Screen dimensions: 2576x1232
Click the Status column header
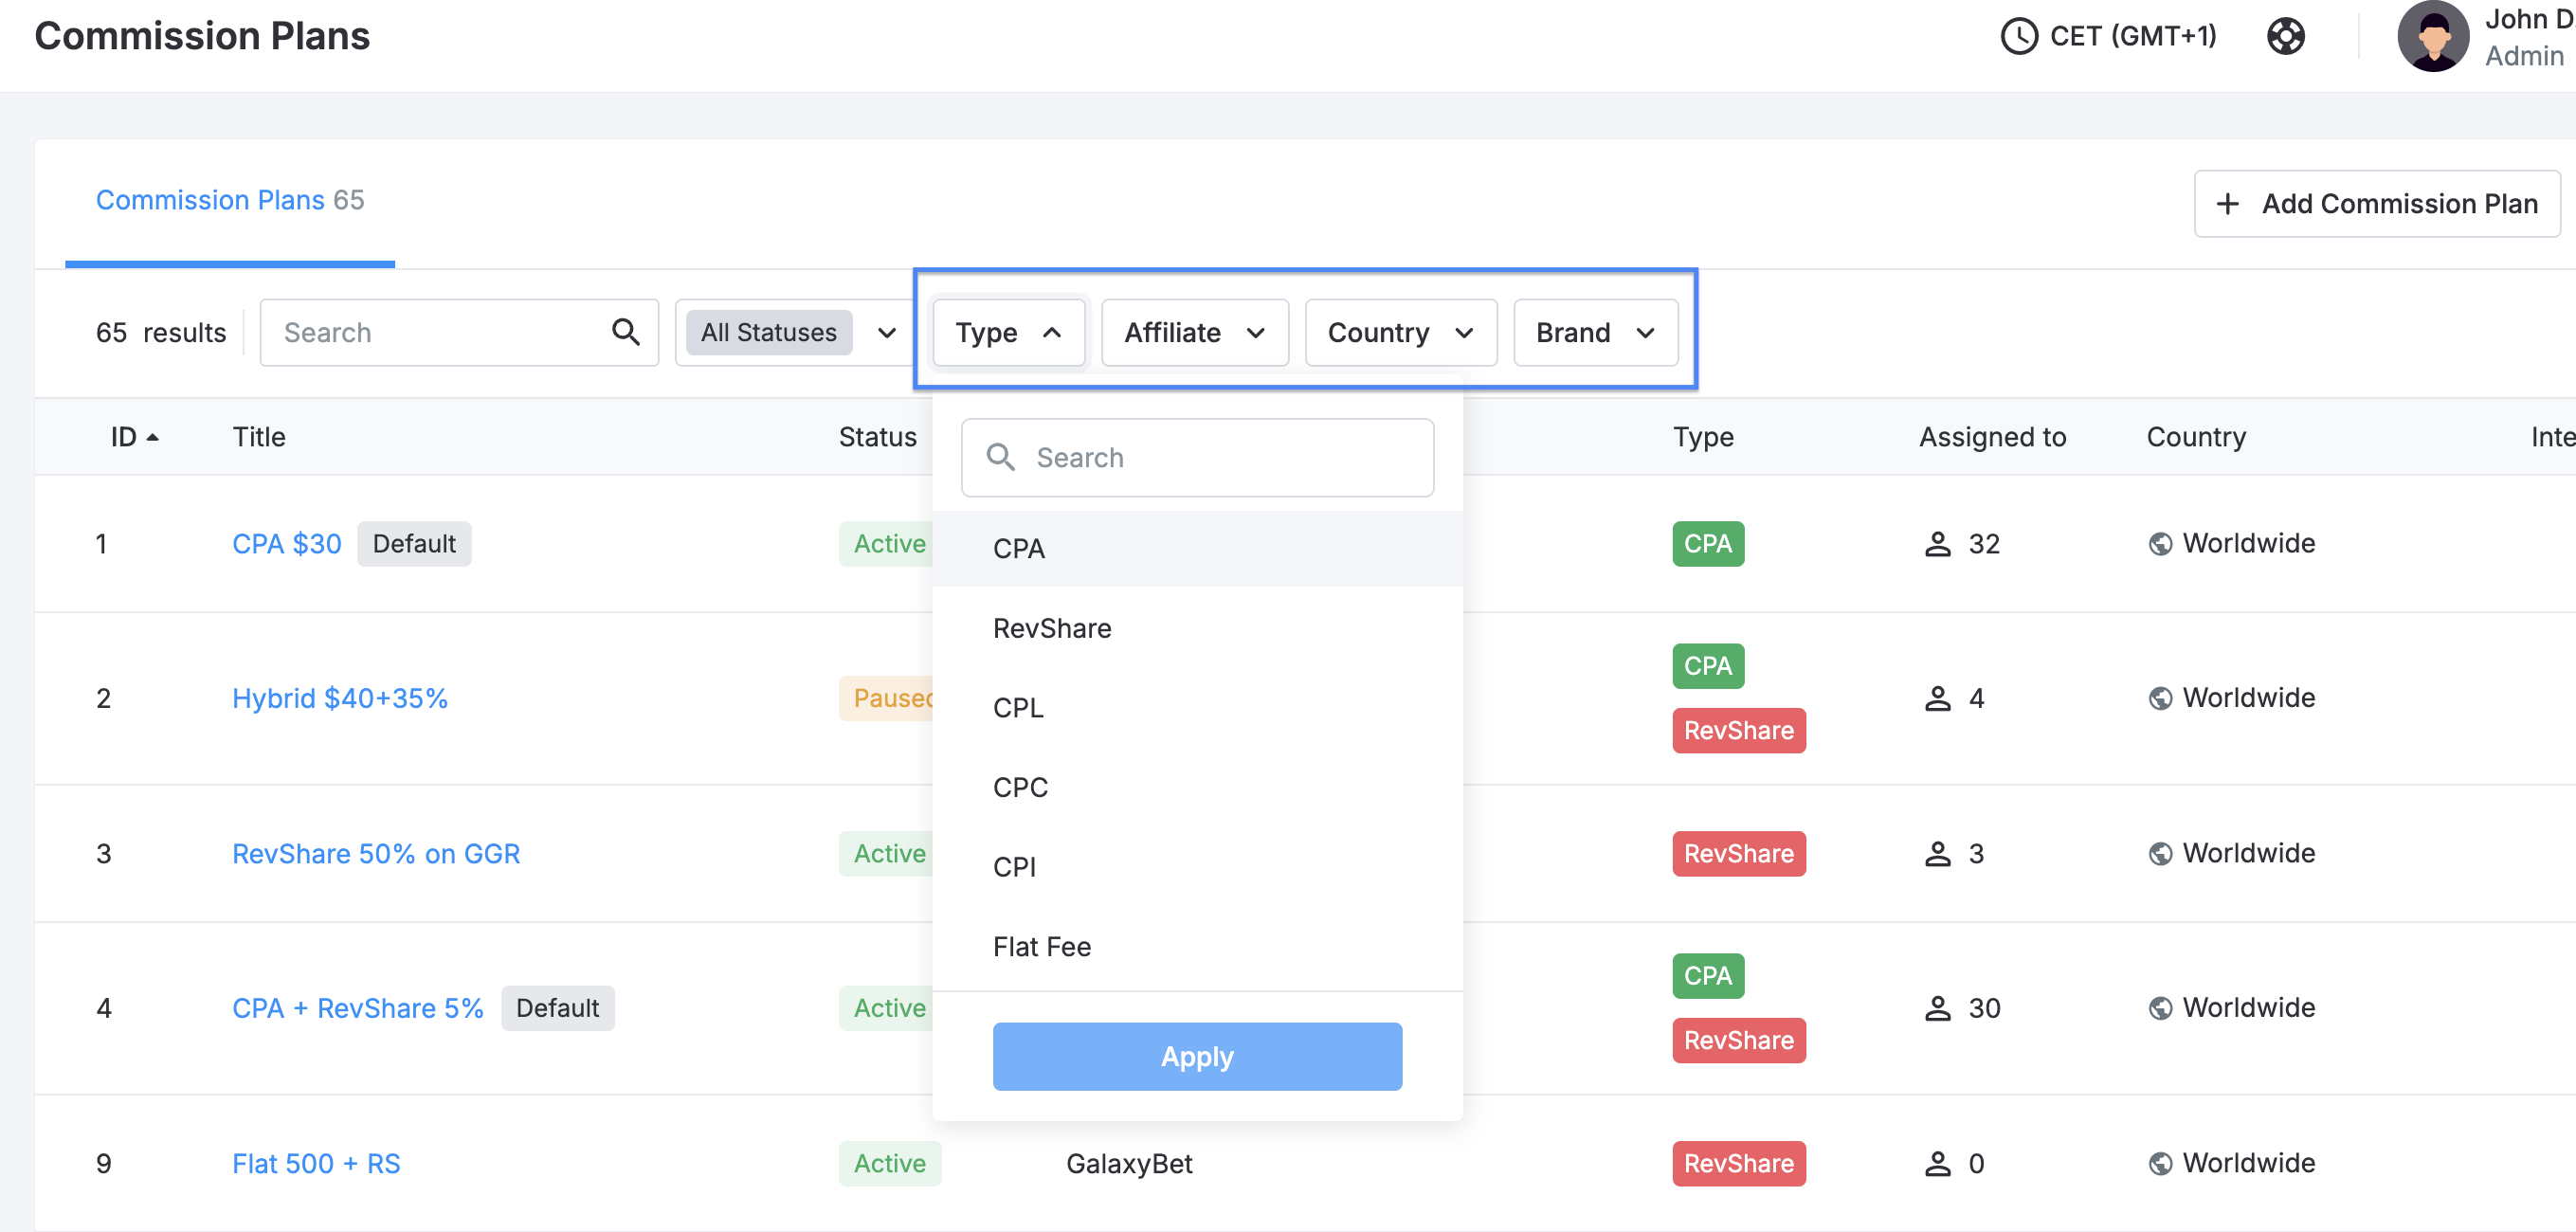(x=877, y=437)
